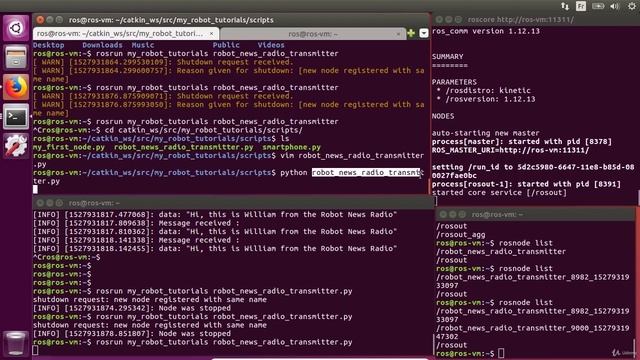Click 'started core service [/rosout]' line

[499, 193]
